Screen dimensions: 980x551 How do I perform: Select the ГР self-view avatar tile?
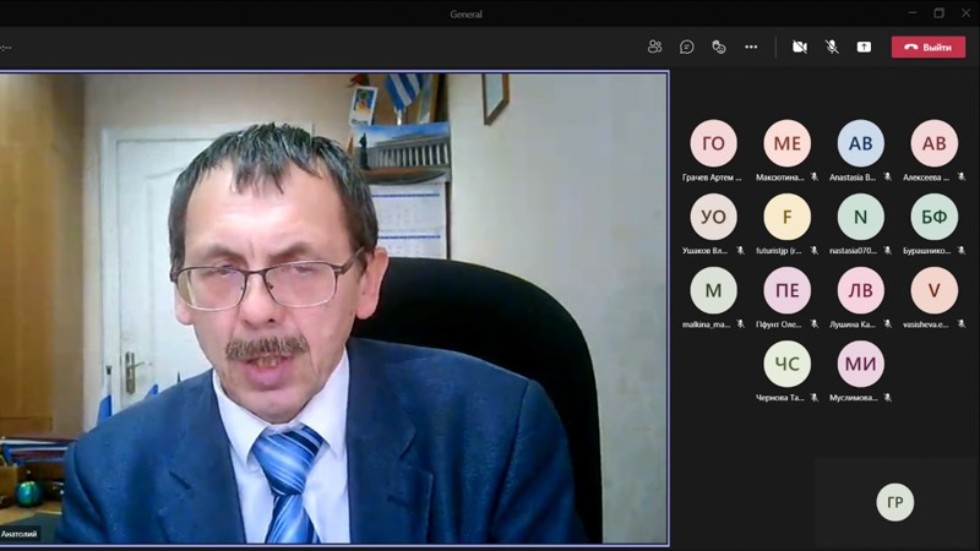point(895,502)
